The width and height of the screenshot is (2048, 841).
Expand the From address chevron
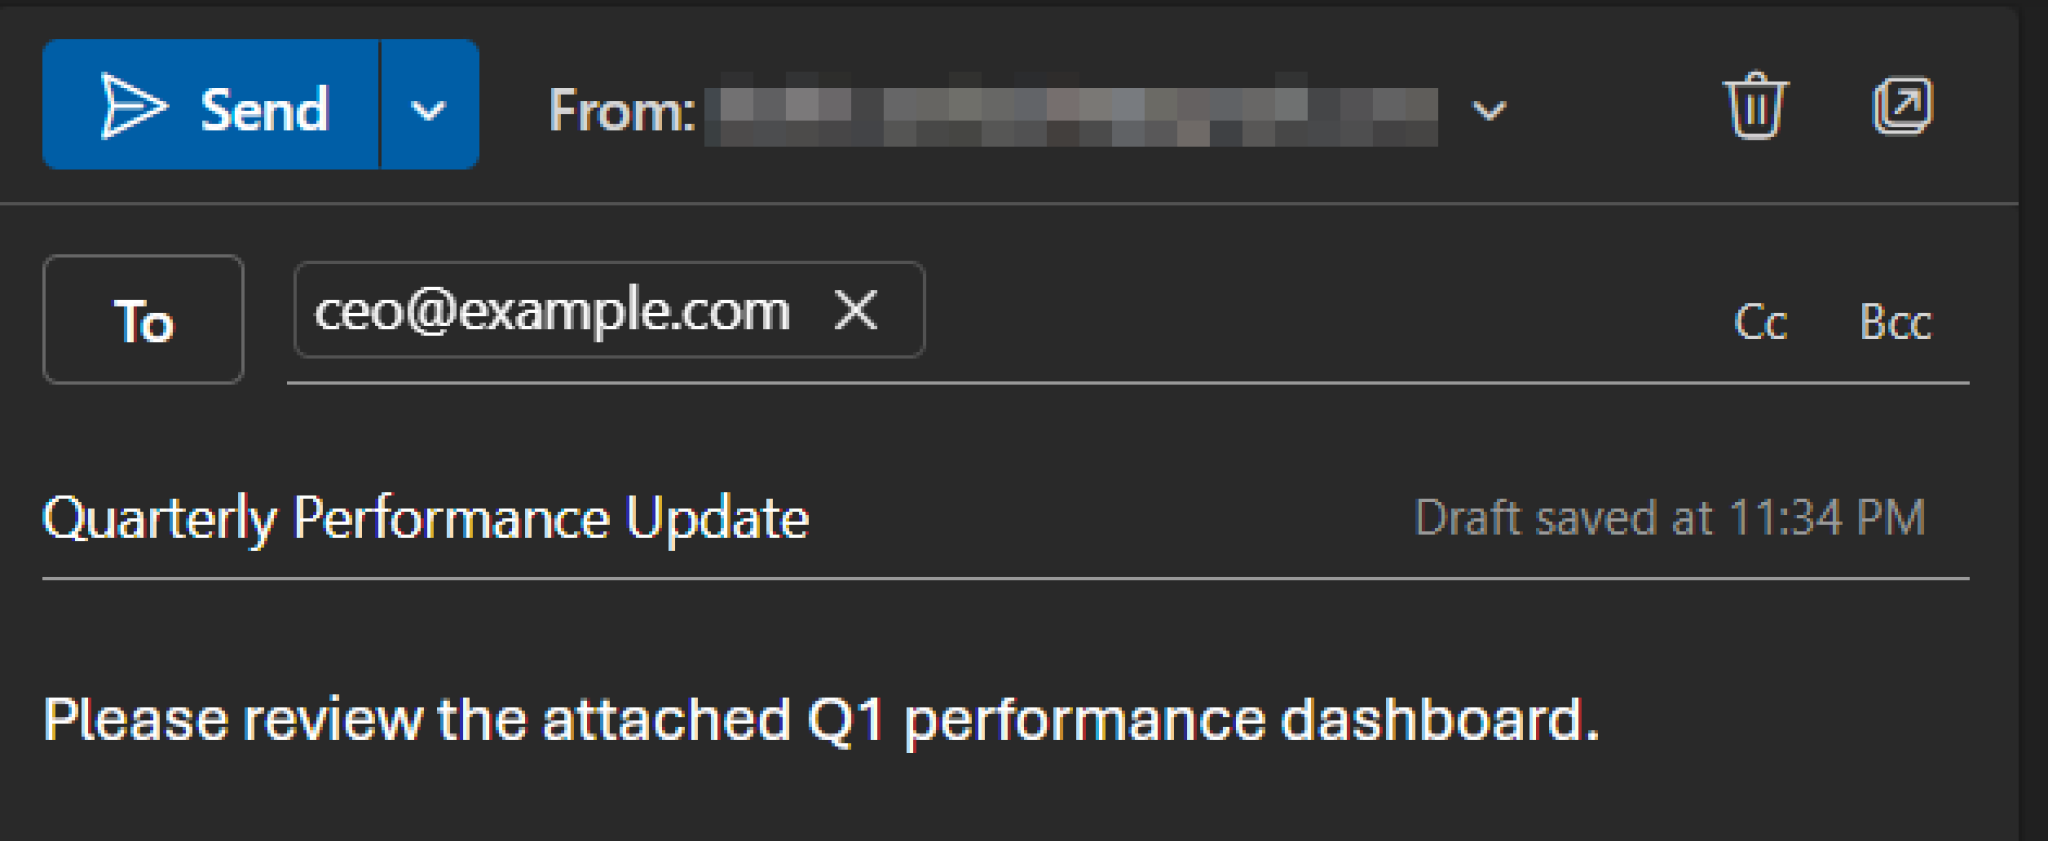(1489, 110)
